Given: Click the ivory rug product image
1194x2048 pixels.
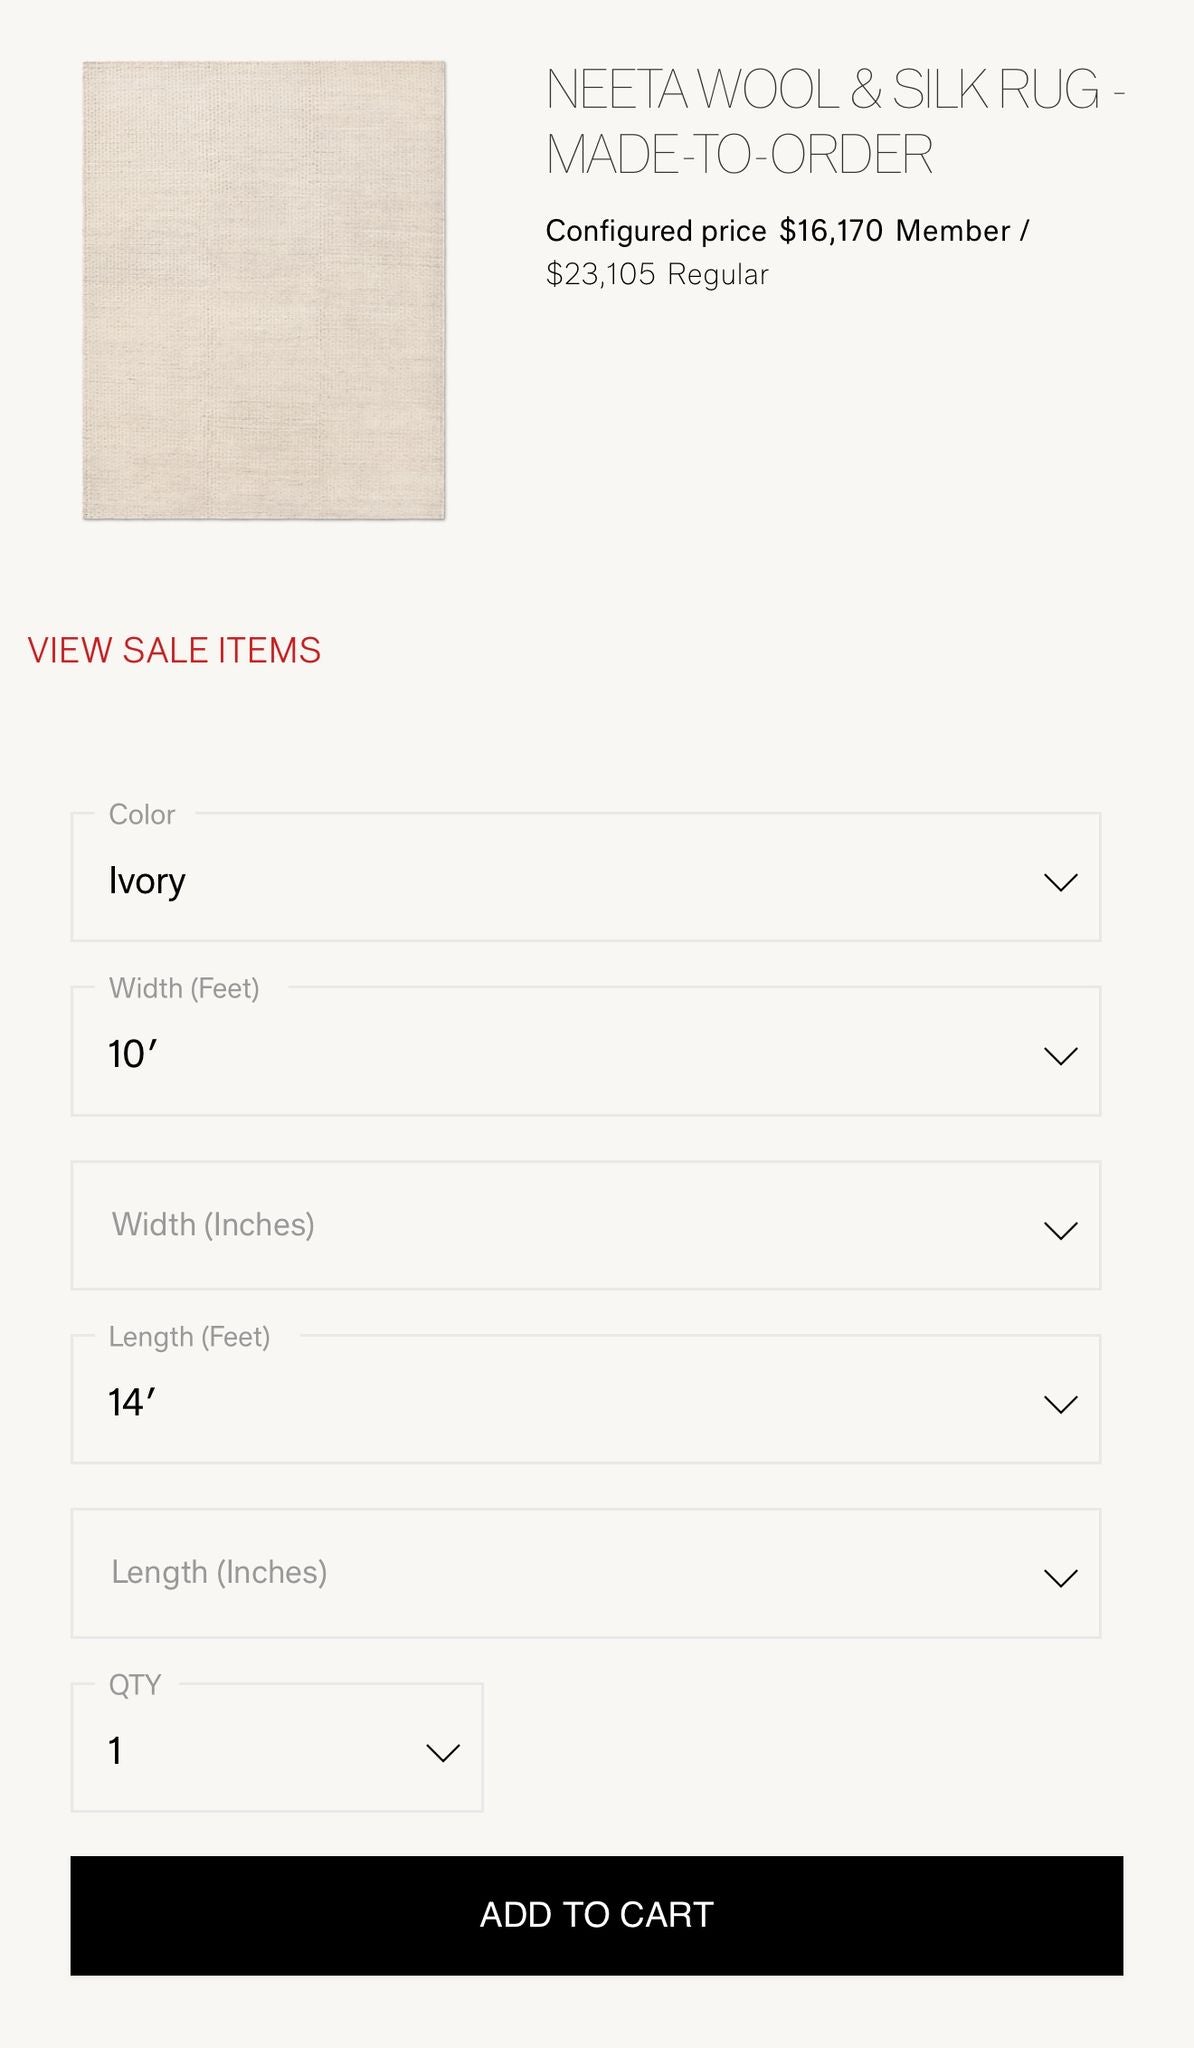Looking at the screenshot, I should point(264,290).
